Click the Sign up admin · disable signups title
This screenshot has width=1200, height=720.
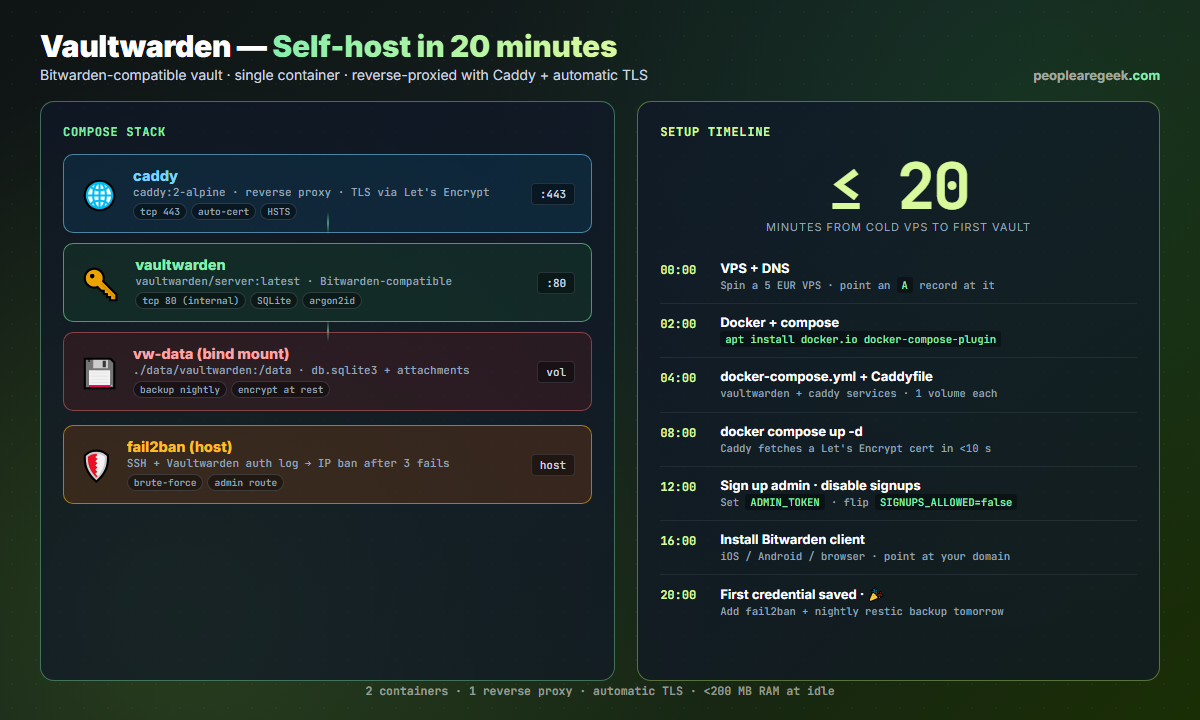click(x=820, y=486)
